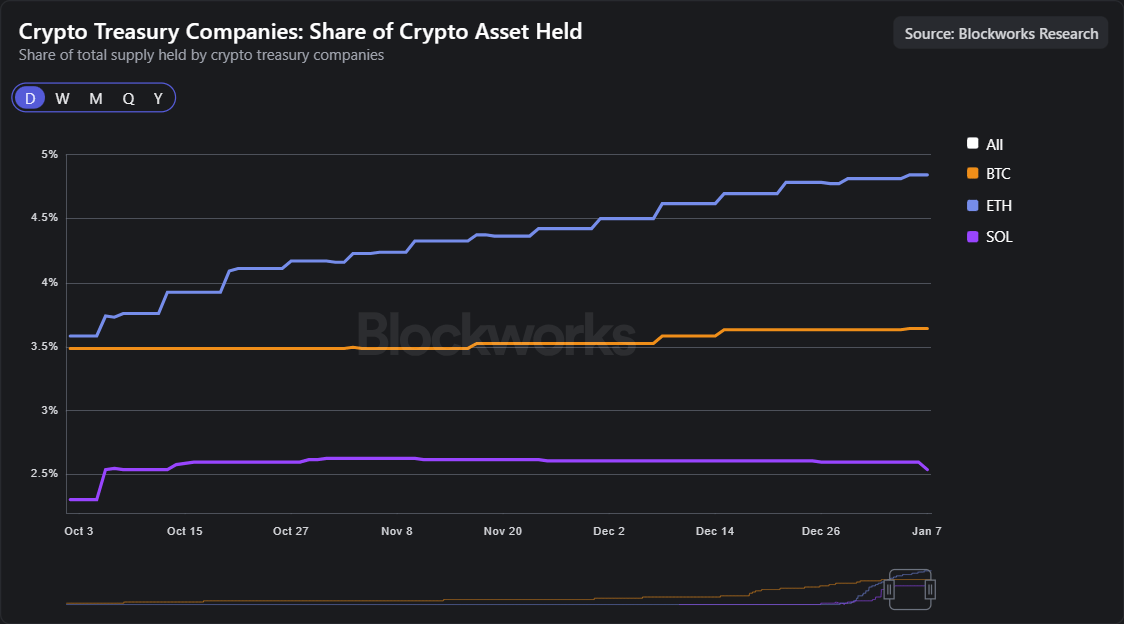Image resolution: width=1124 pixels, height=624 pixels.
Task: Click the Dec 14 x-axis label
Action: tap(715, 531)
